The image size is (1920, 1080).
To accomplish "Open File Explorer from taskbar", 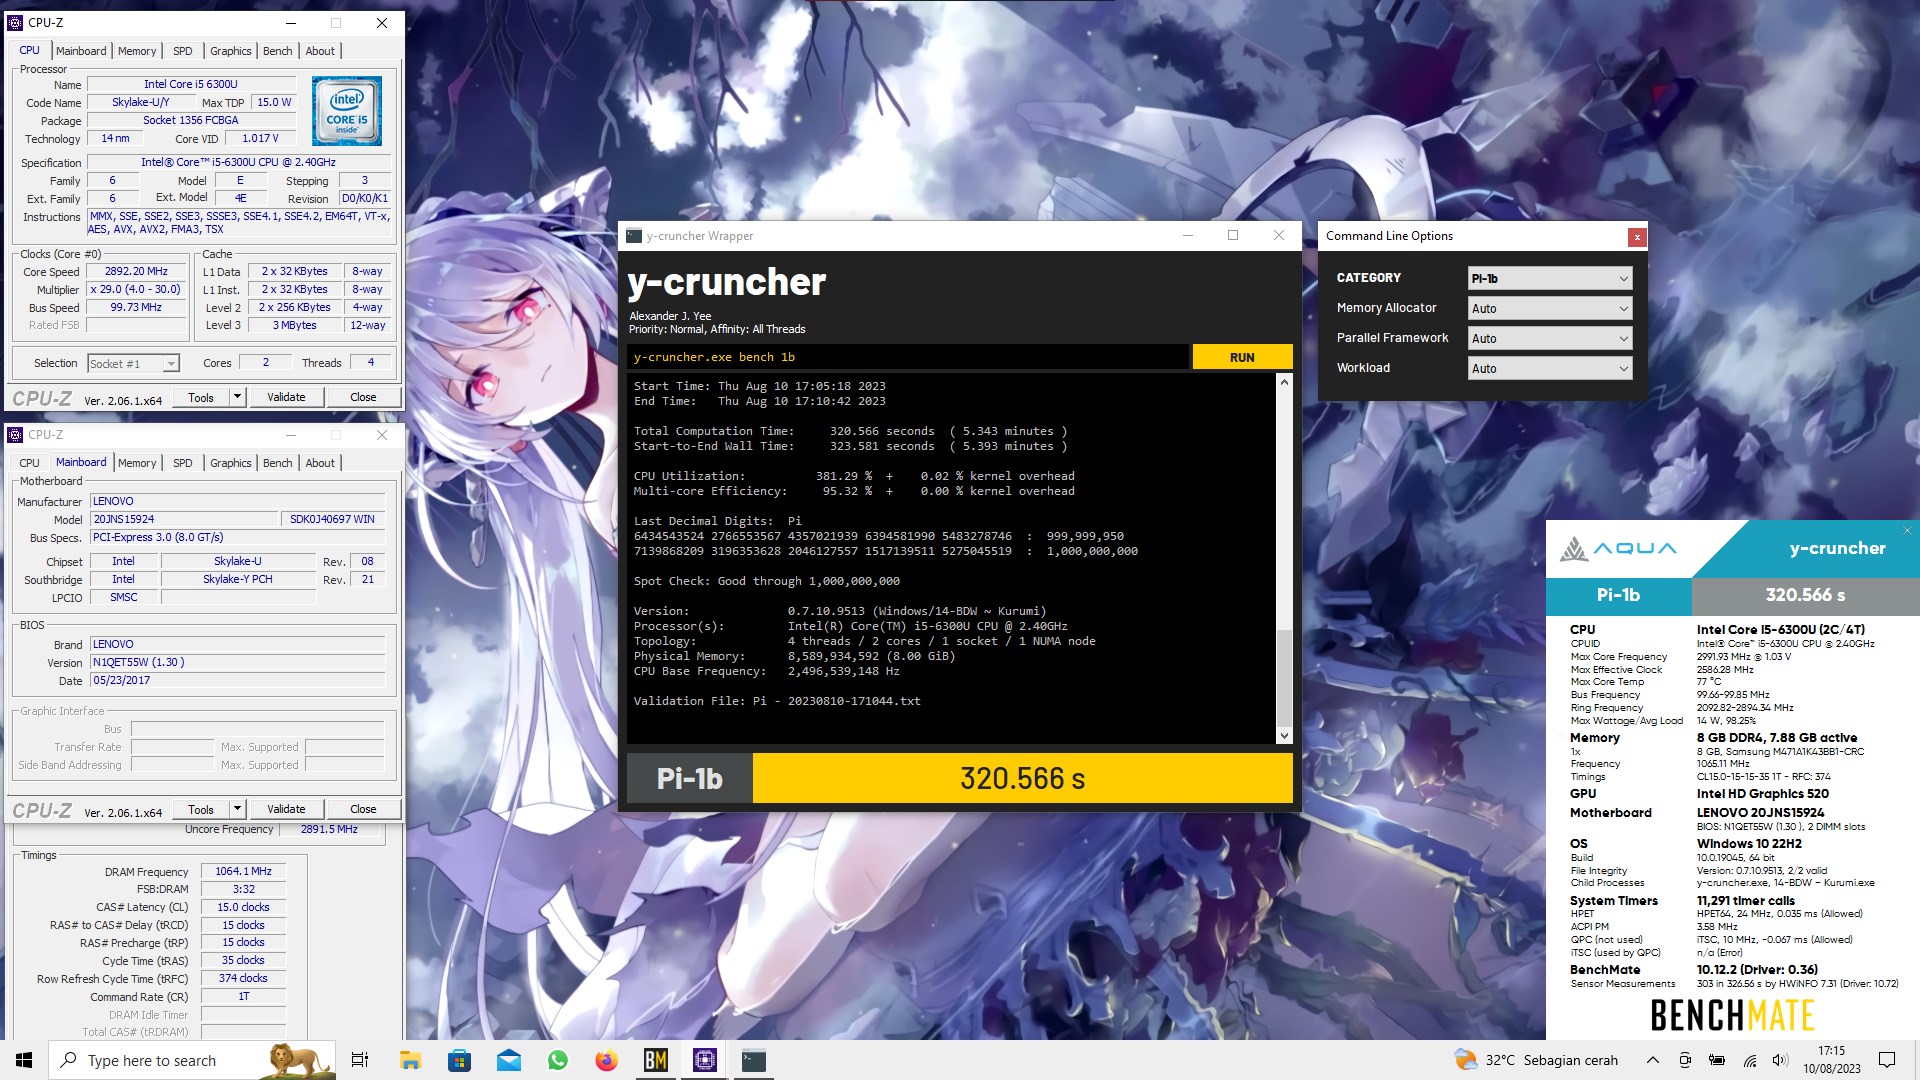I will click(410, 1060).
